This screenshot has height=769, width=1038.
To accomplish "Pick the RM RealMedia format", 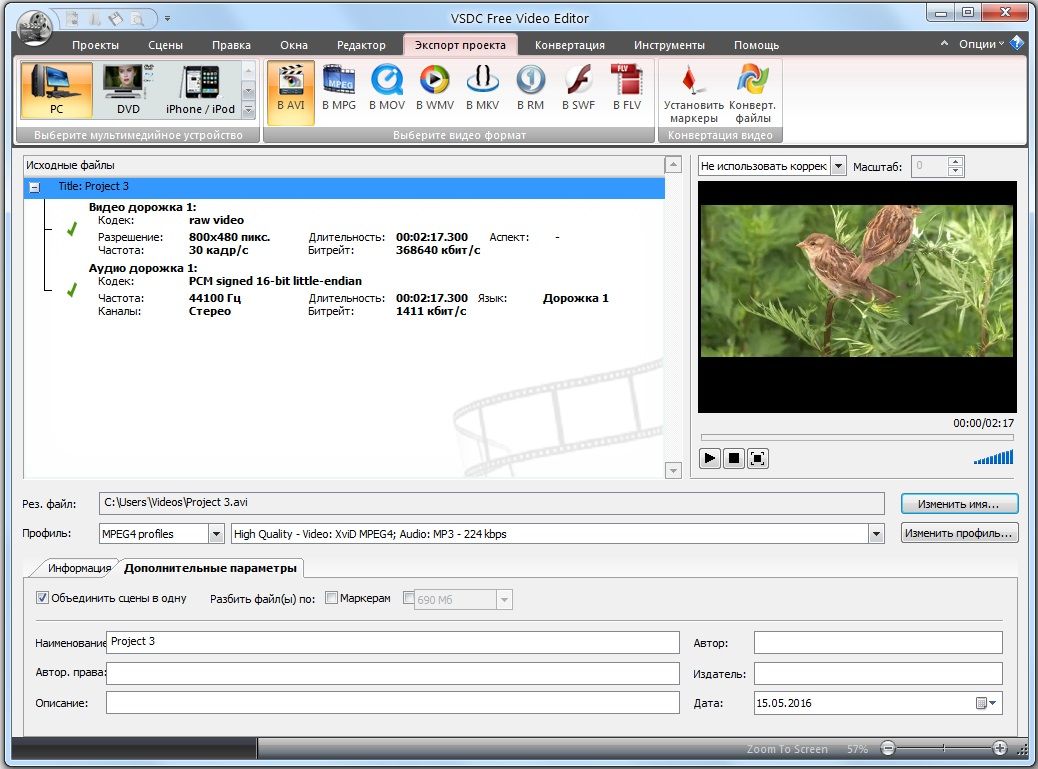I will coord(530,89).
